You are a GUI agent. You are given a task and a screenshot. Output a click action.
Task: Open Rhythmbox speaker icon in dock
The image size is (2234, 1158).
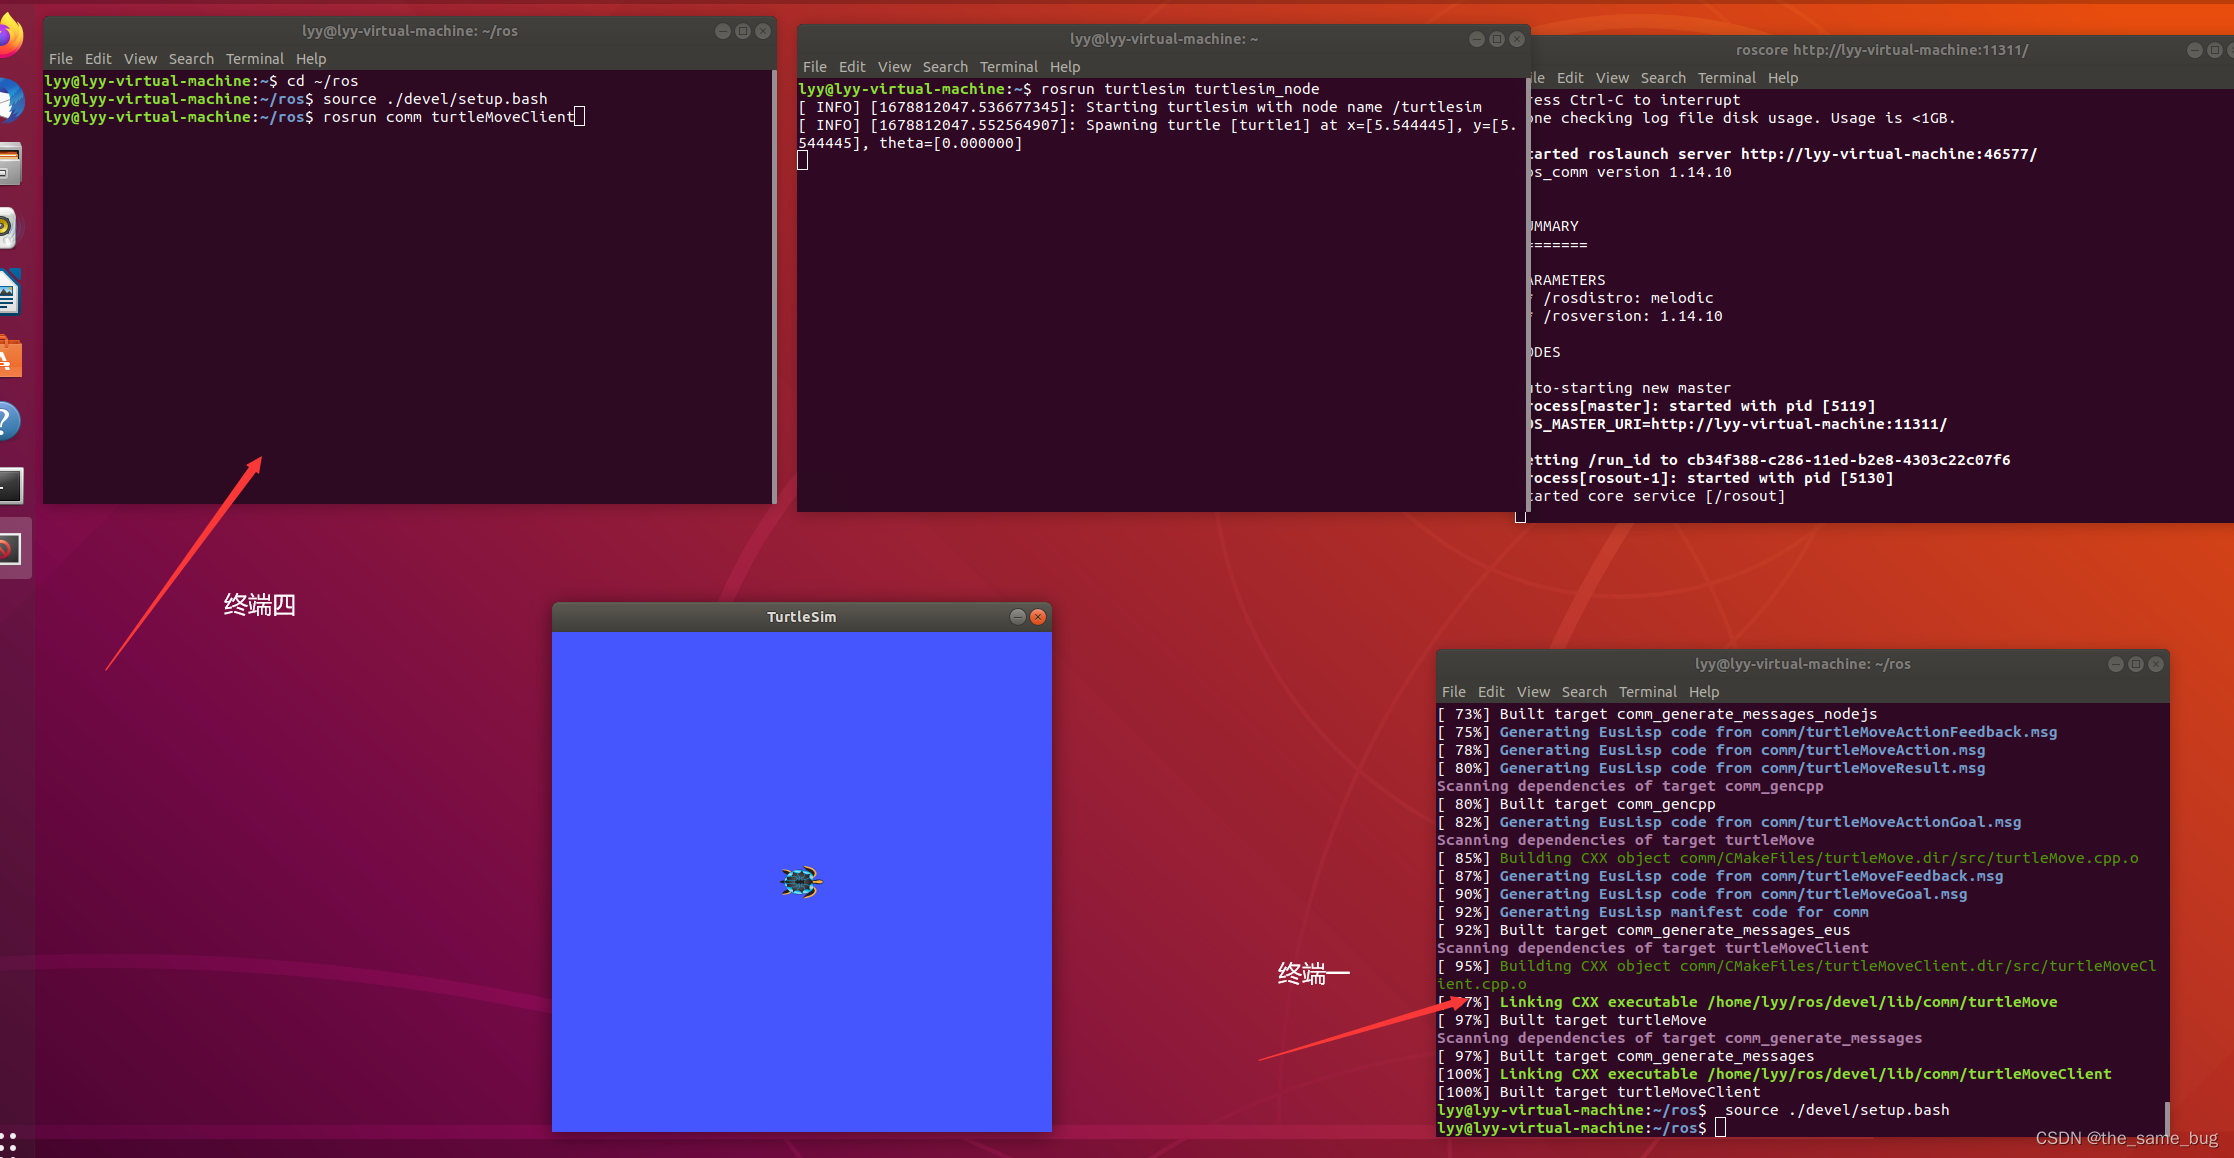click(6, 228)
